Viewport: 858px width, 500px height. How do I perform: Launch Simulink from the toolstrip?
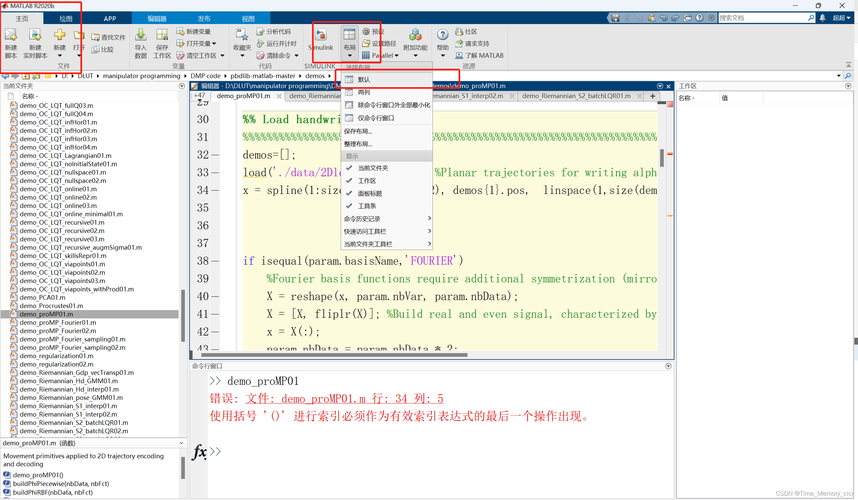coord(321,39)
